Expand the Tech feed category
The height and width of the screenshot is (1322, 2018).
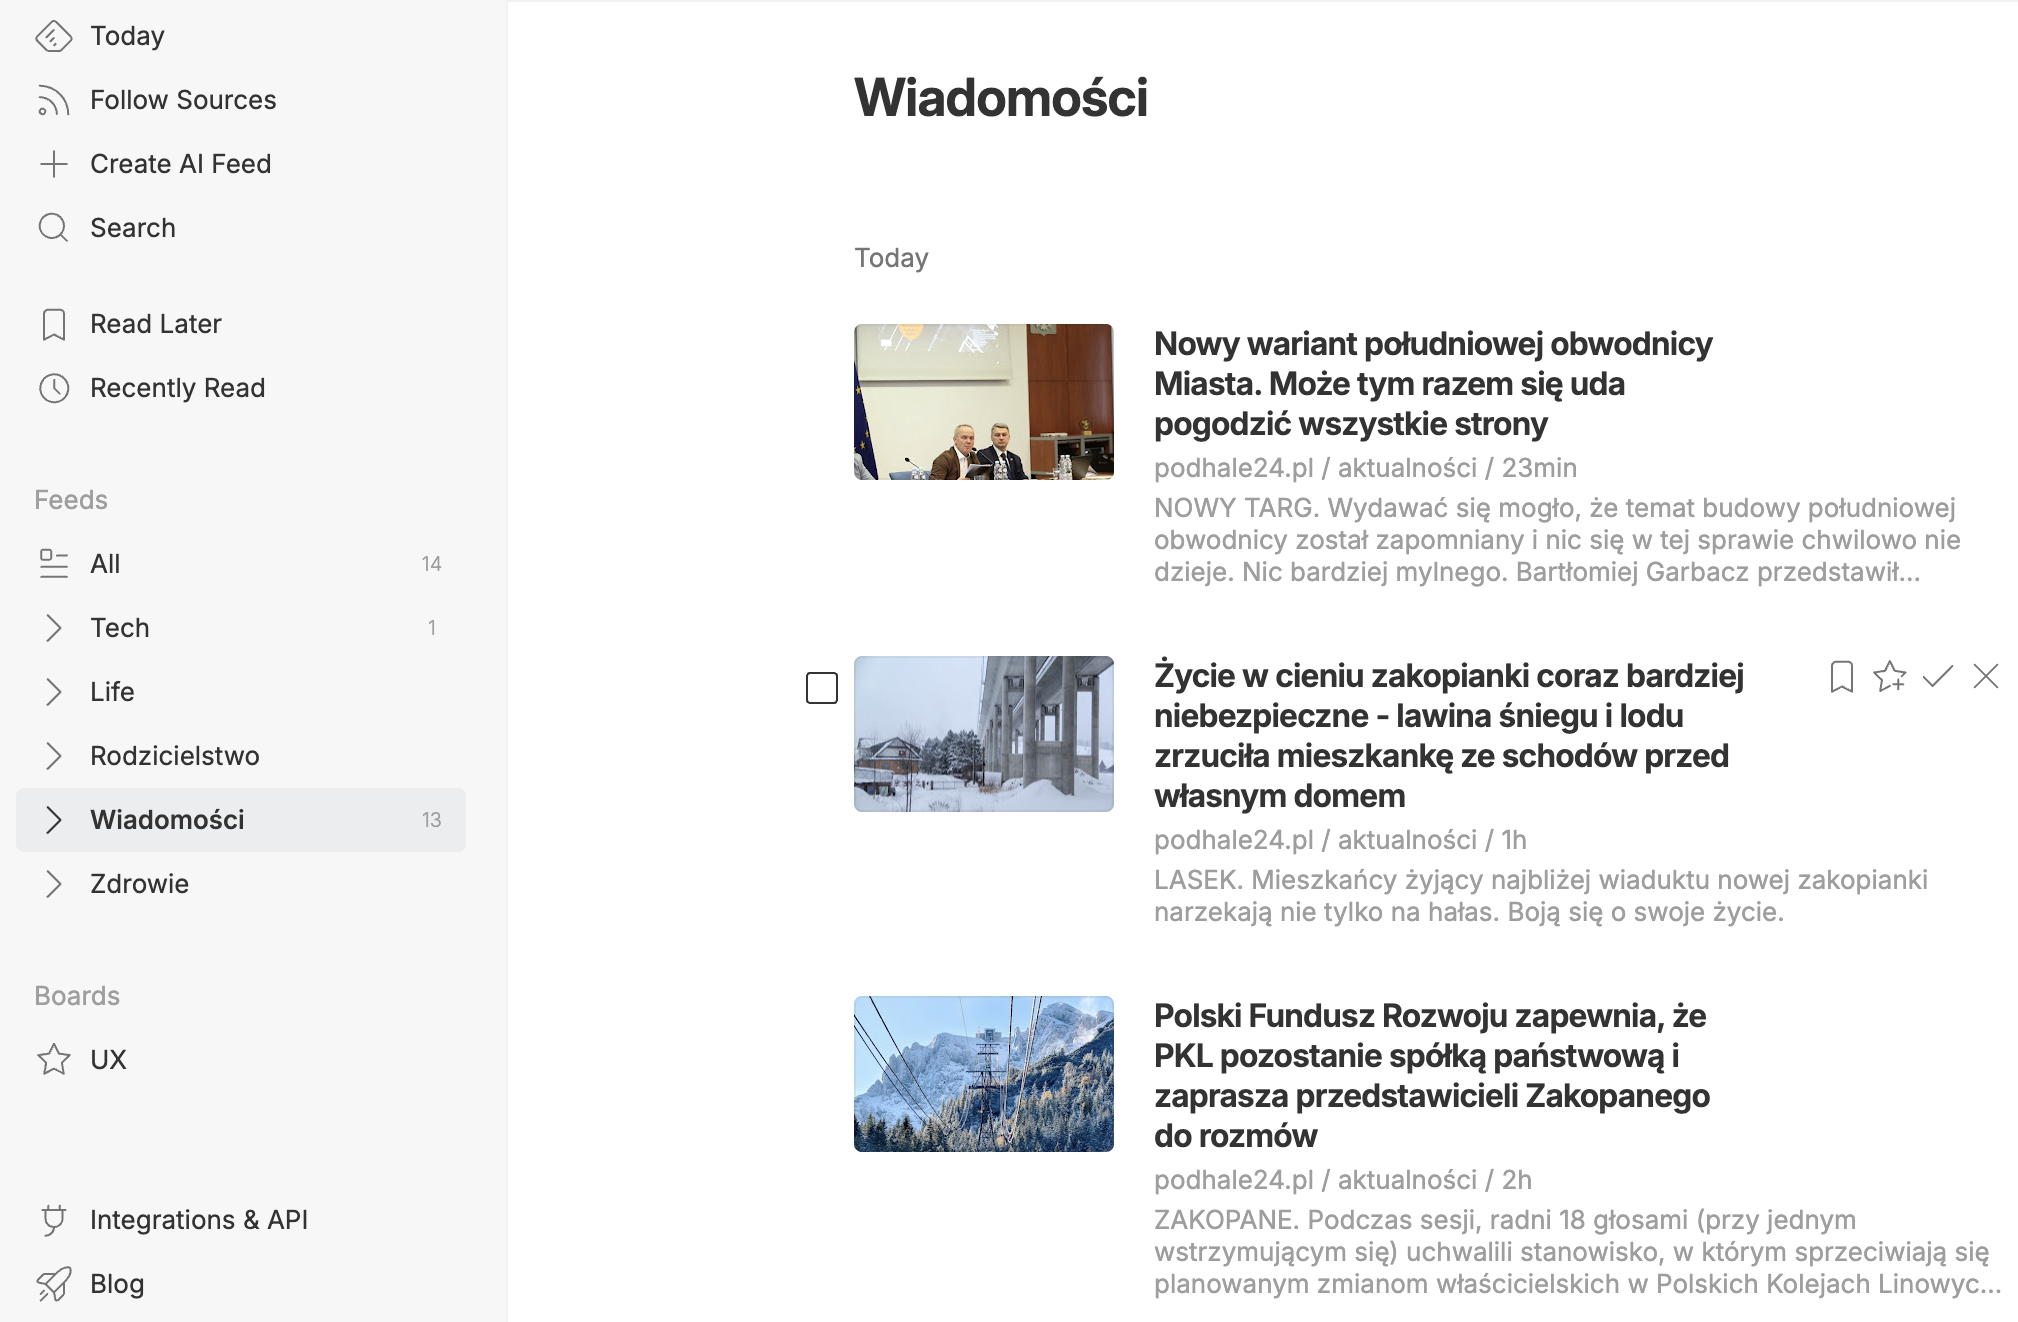54,627
